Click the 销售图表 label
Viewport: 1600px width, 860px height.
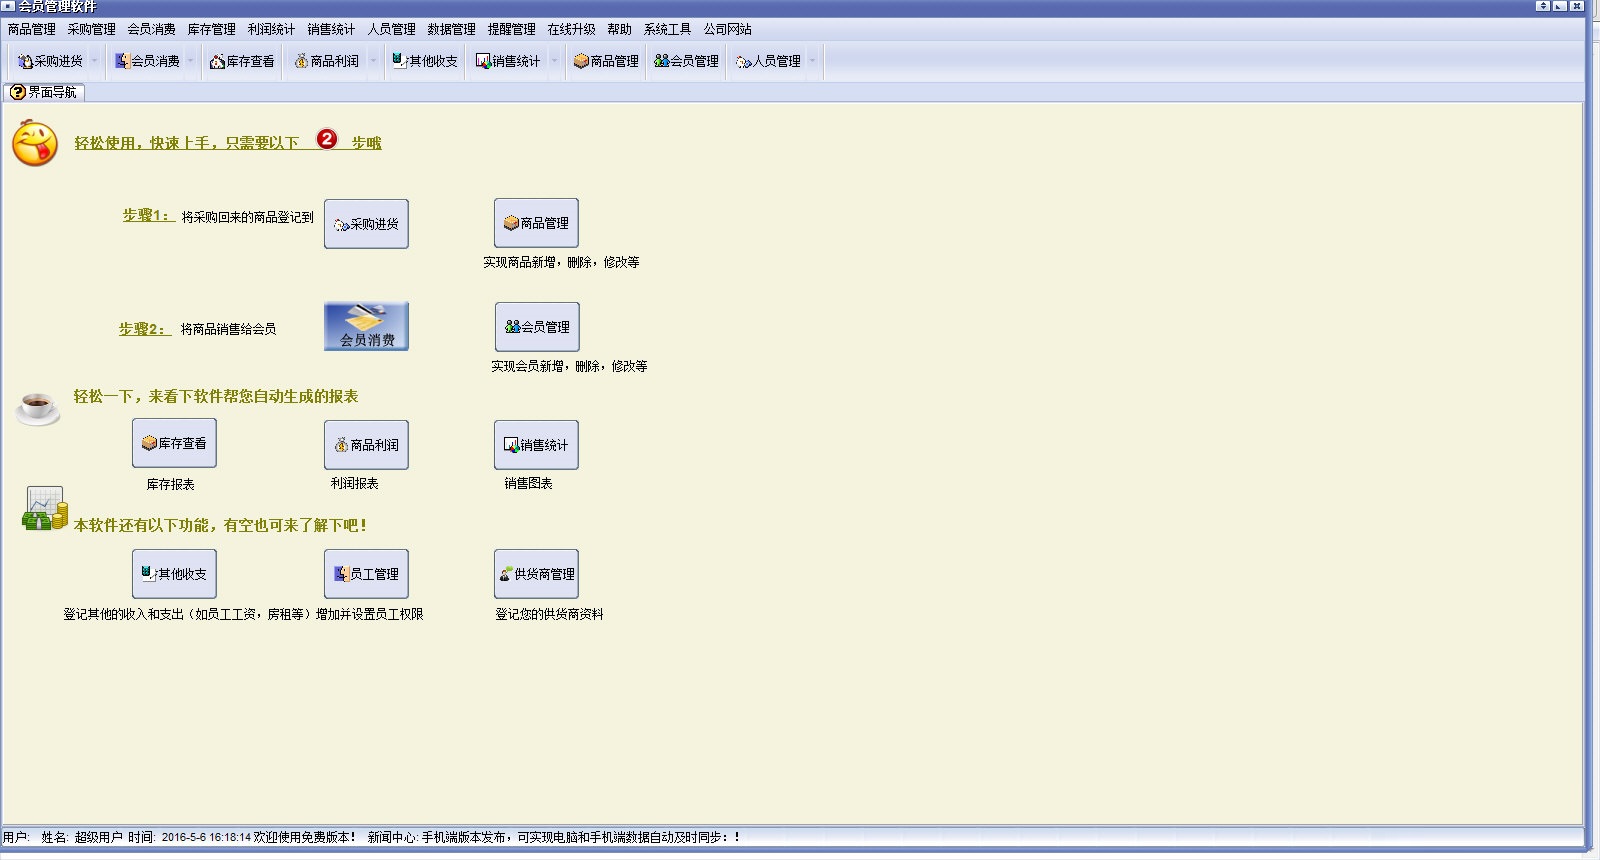click(x=528, y=483)
